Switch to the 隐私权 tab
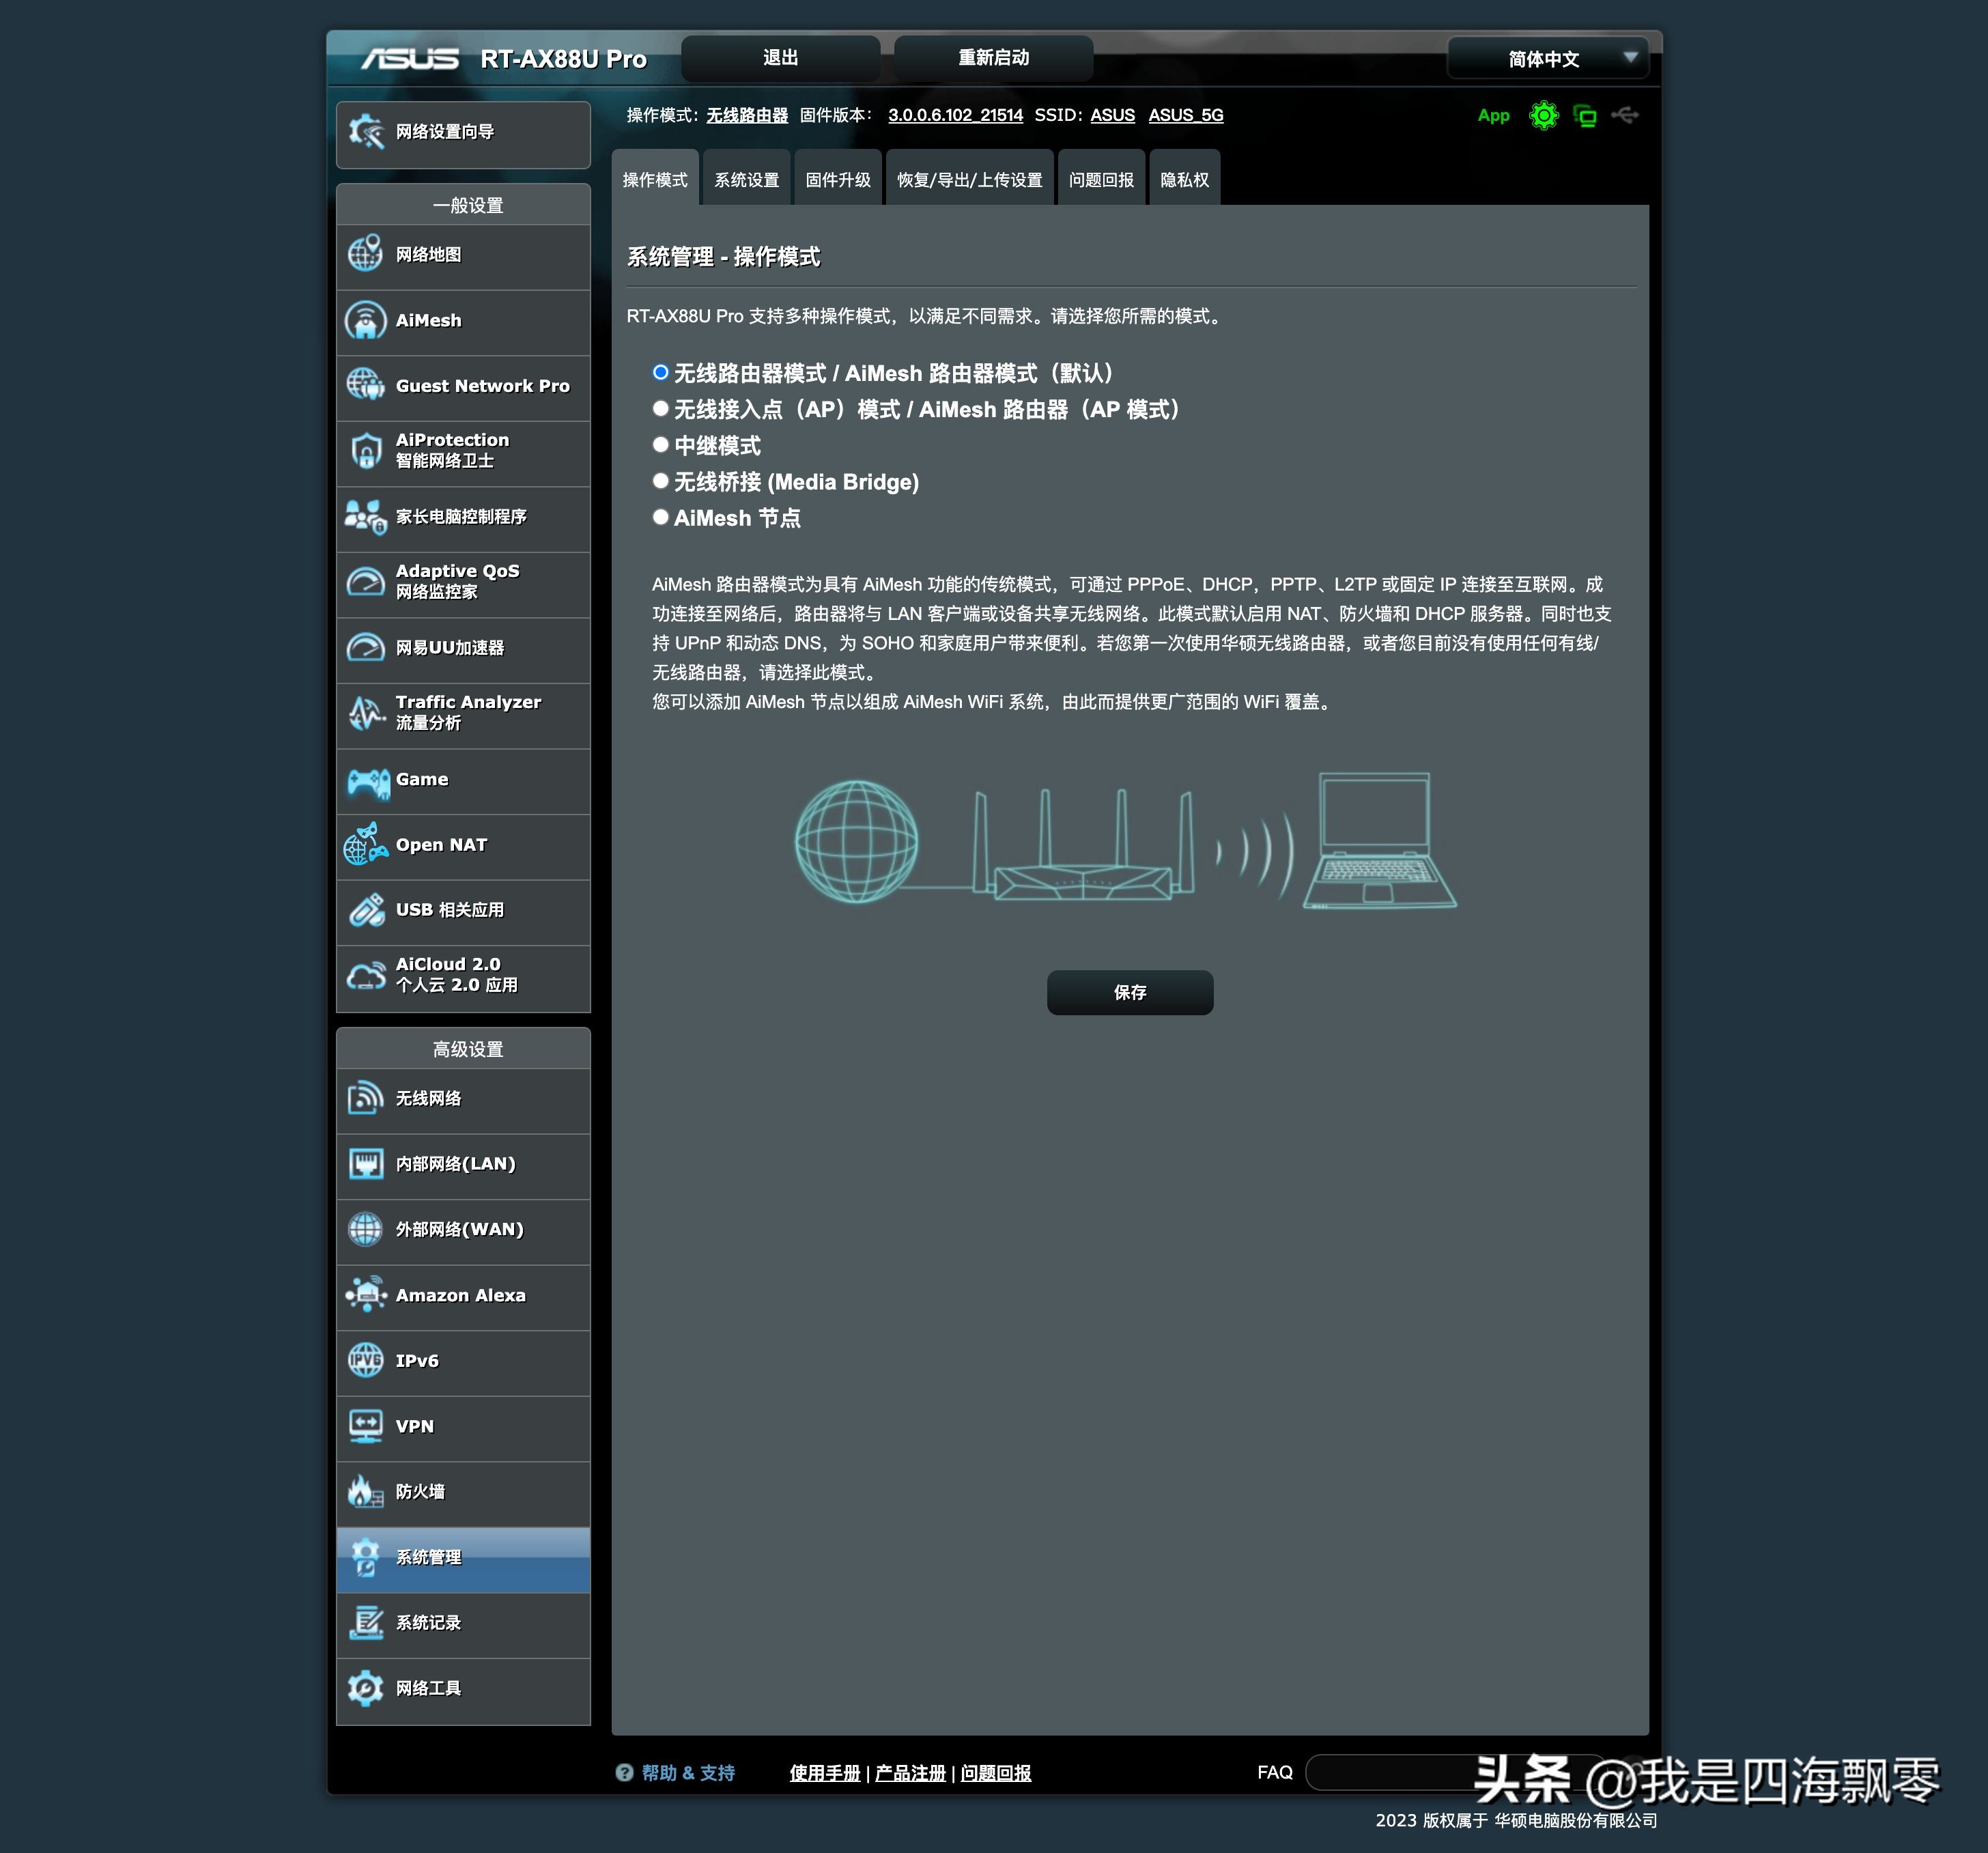 pos(1185,179)
